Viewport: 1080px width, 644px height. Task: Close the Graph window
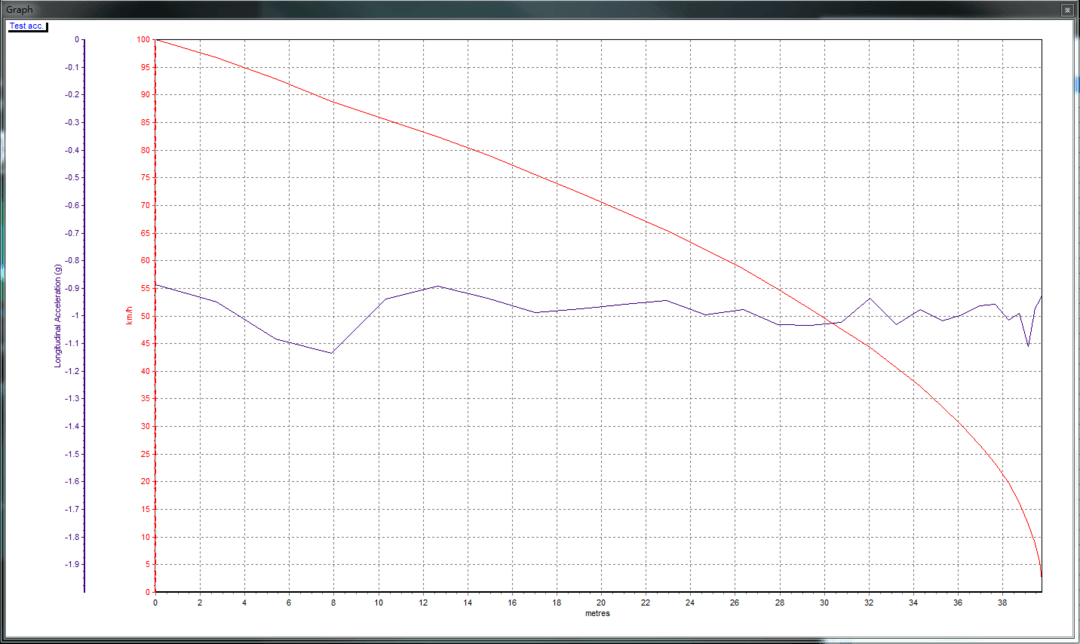[1067, 10]
